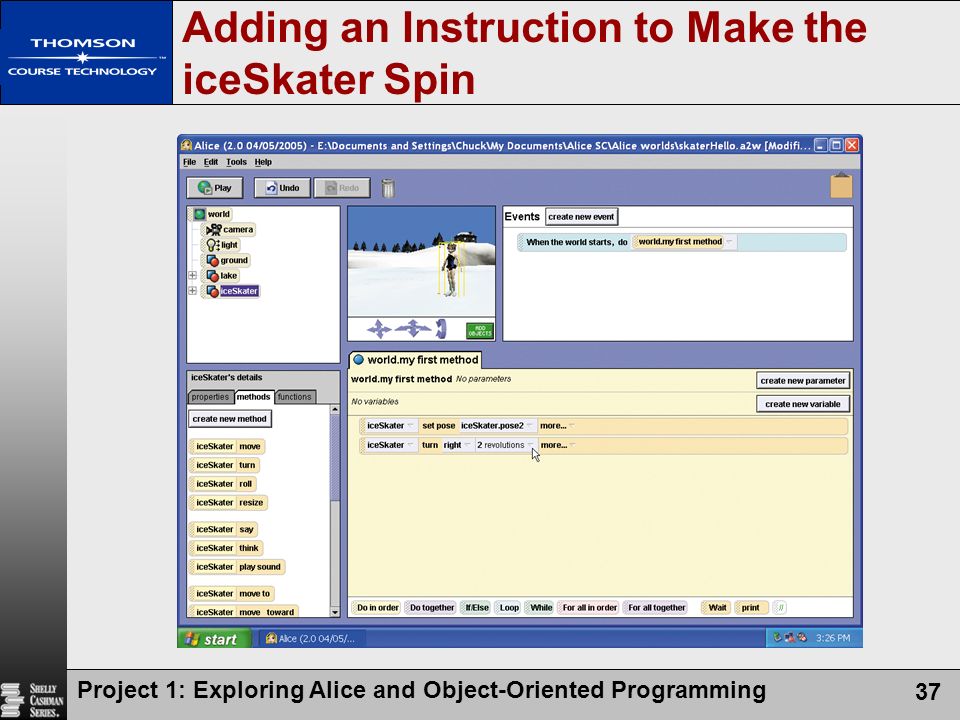Click the Loop tile

pyautogui.click(x=509, y=607)
